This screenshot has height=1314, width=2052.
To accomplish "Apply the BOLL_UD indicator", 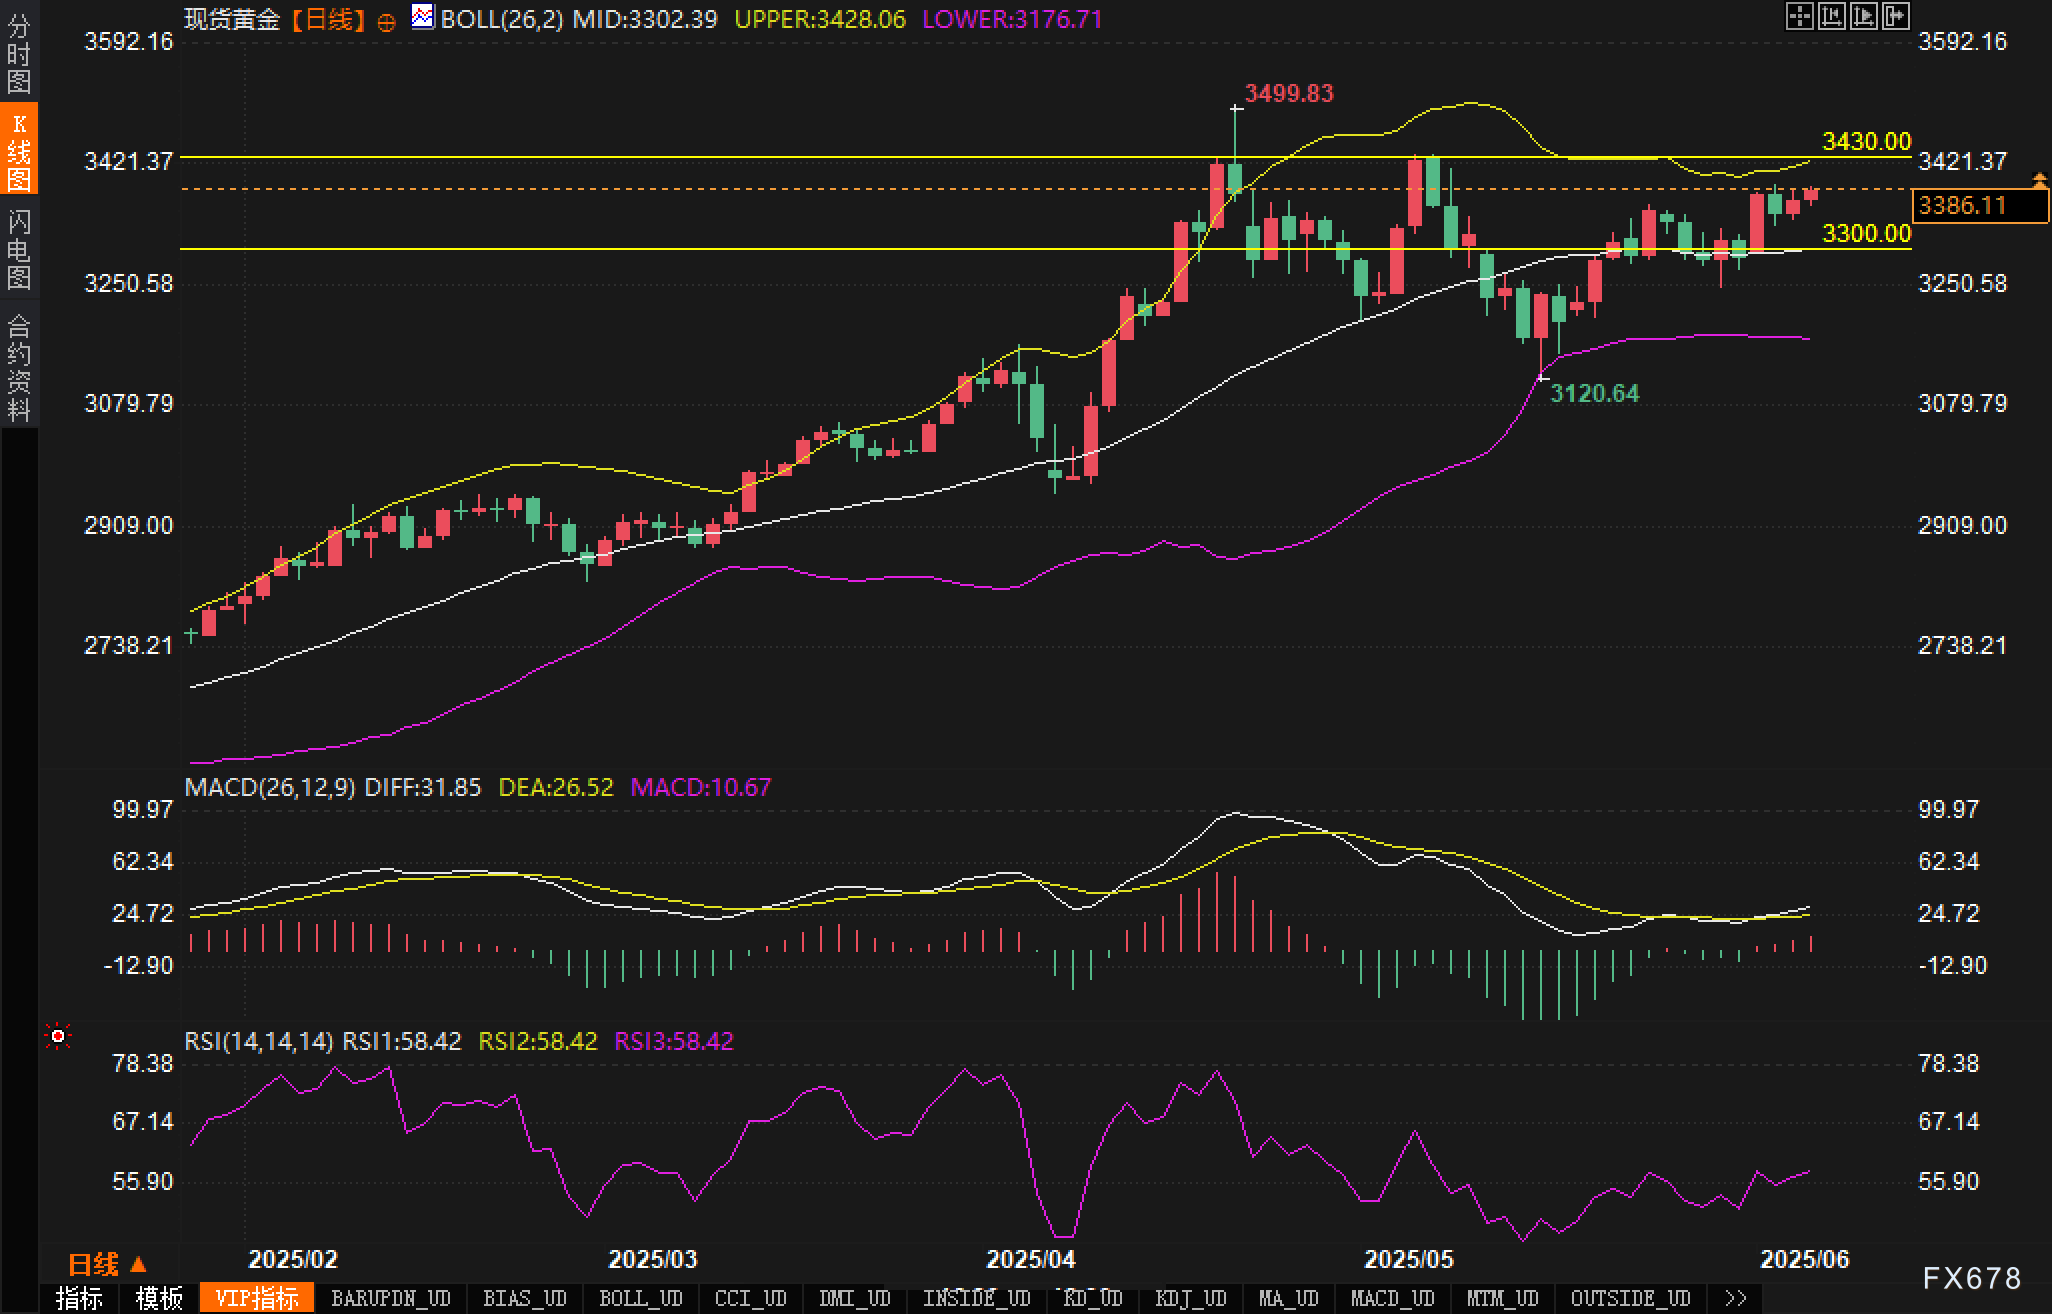I will click(640, 1298).
